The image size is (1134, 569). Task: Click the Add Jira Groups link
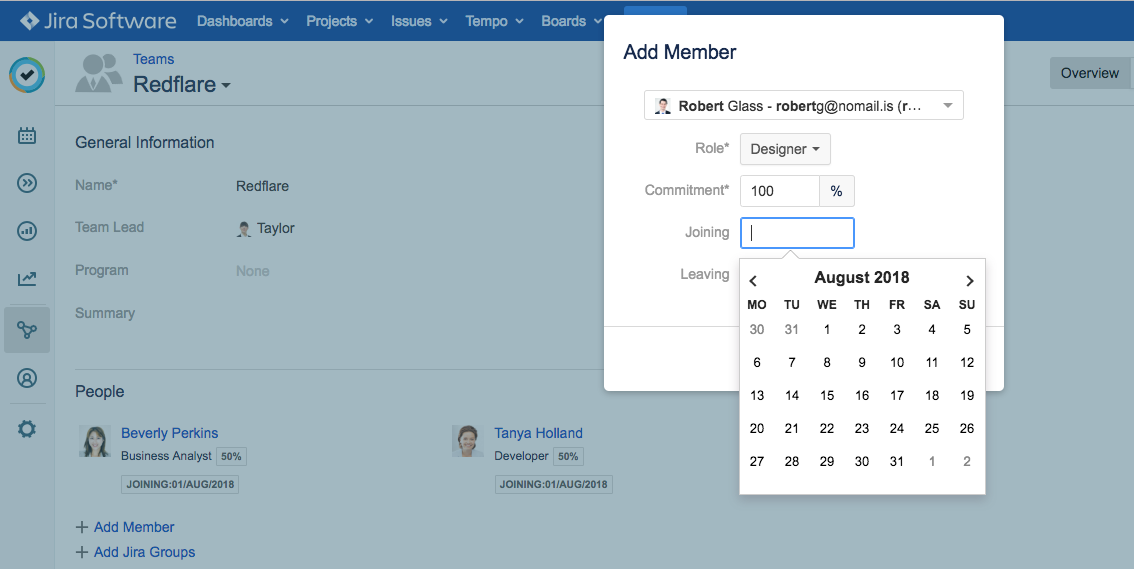pos(144,552)
